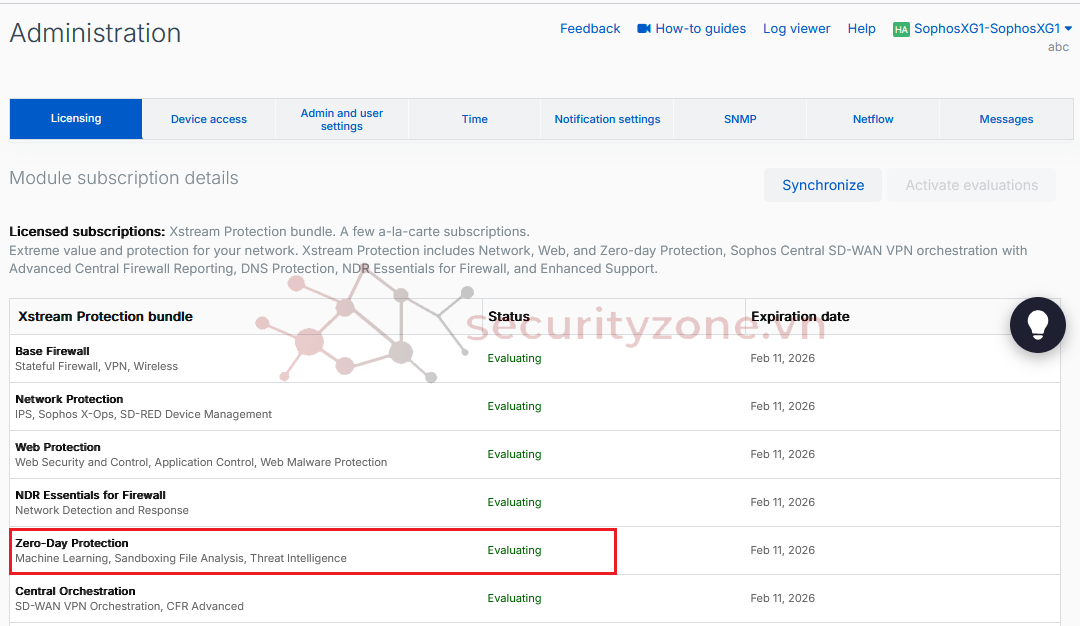Click the lightbulb assistant icon

pyautogui.click(x=1037, y=325)
